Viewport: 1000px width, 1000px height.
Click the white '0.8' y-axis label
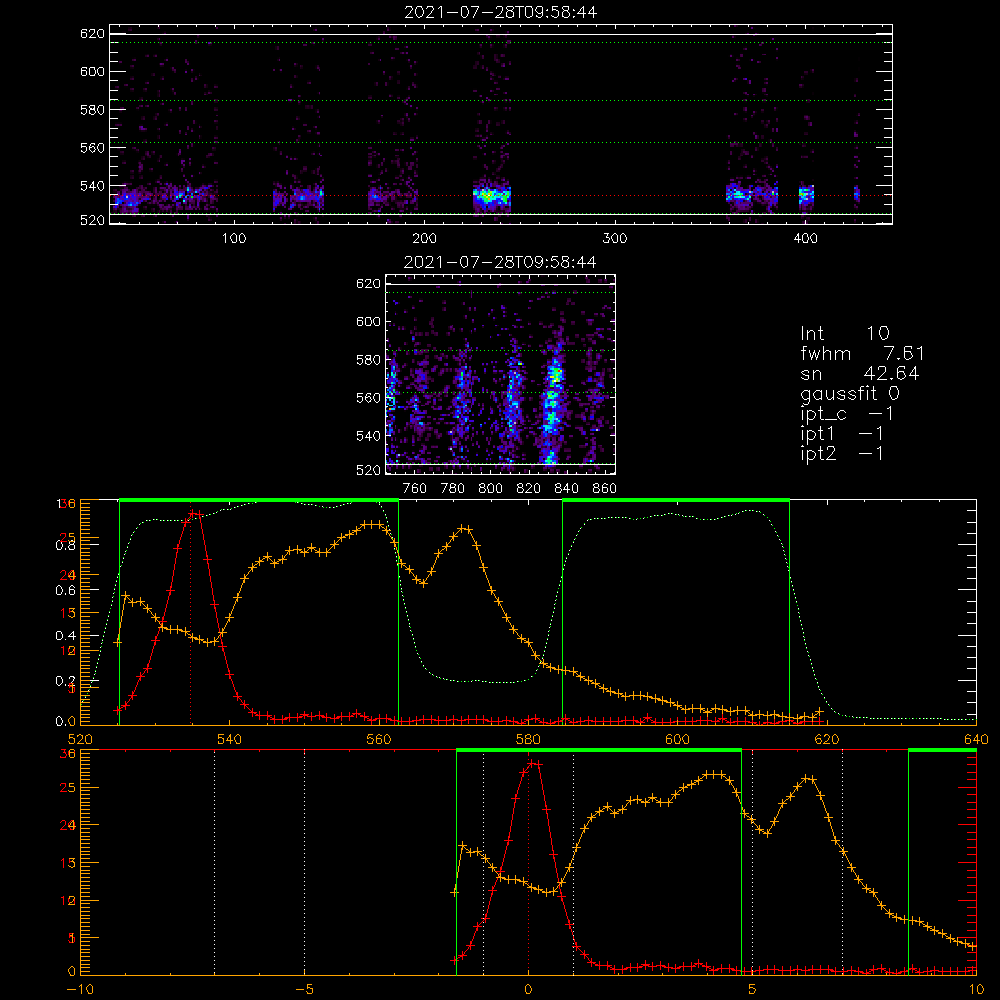click(x=67, y=545)
